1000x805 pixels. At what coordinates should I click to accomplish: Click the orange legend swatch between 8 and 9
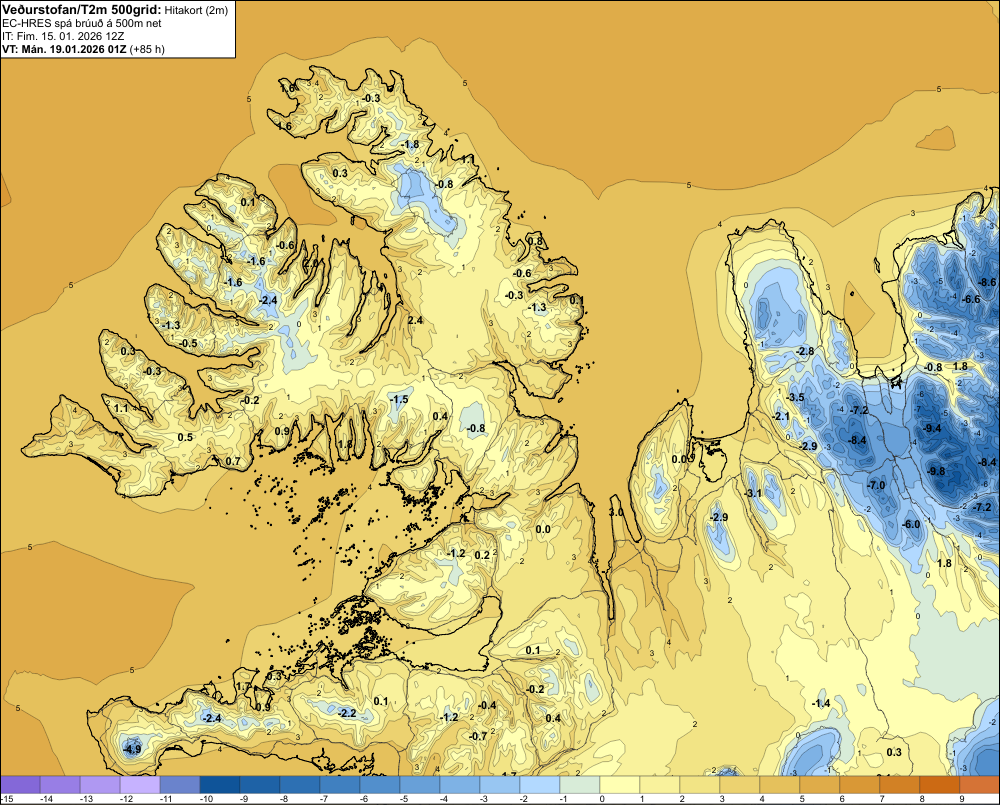pyautogui.click(x=939, y=784)
